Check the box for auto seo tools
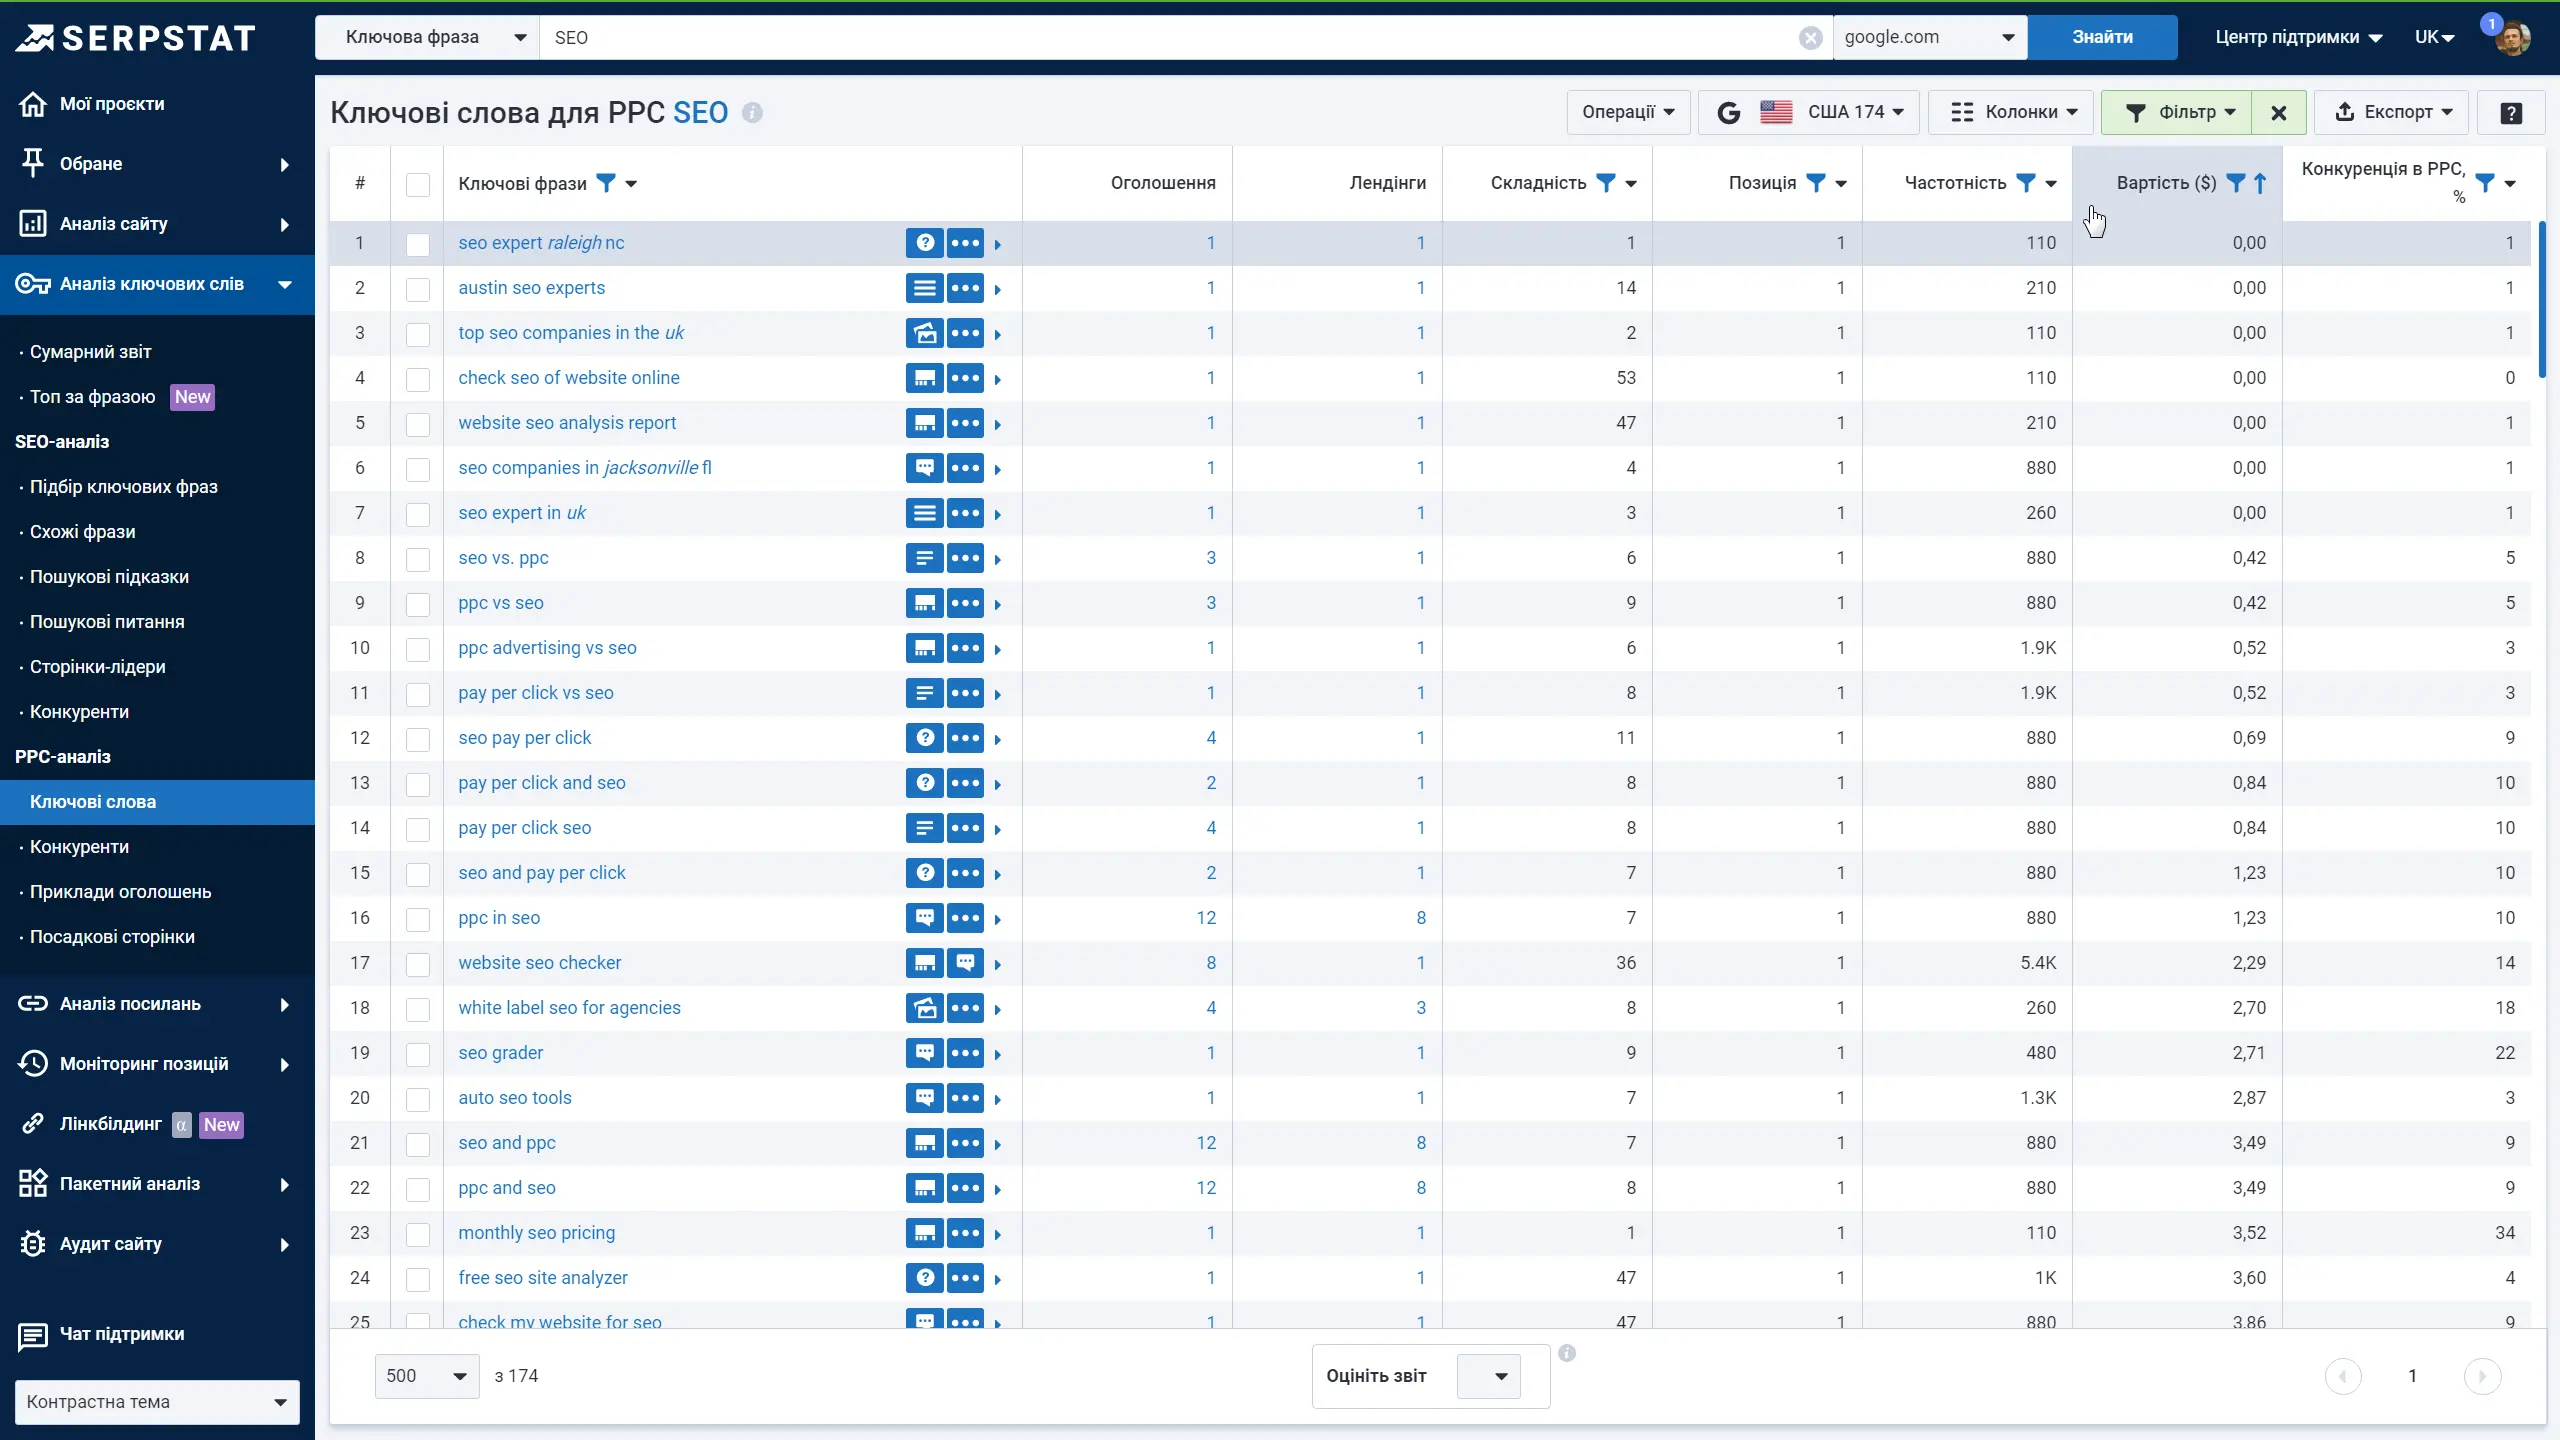This screenshot has height=1440, width=2560. 418,1099
